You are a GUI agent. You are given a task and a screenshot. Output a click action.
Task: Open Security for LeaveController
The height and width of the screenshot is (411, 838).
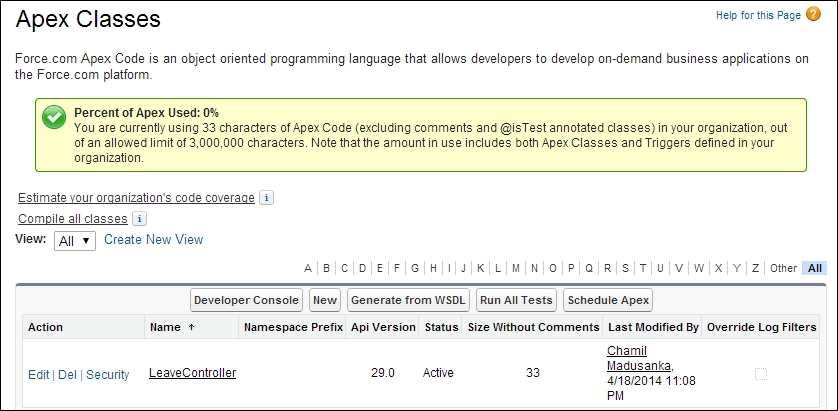[108, 375]
